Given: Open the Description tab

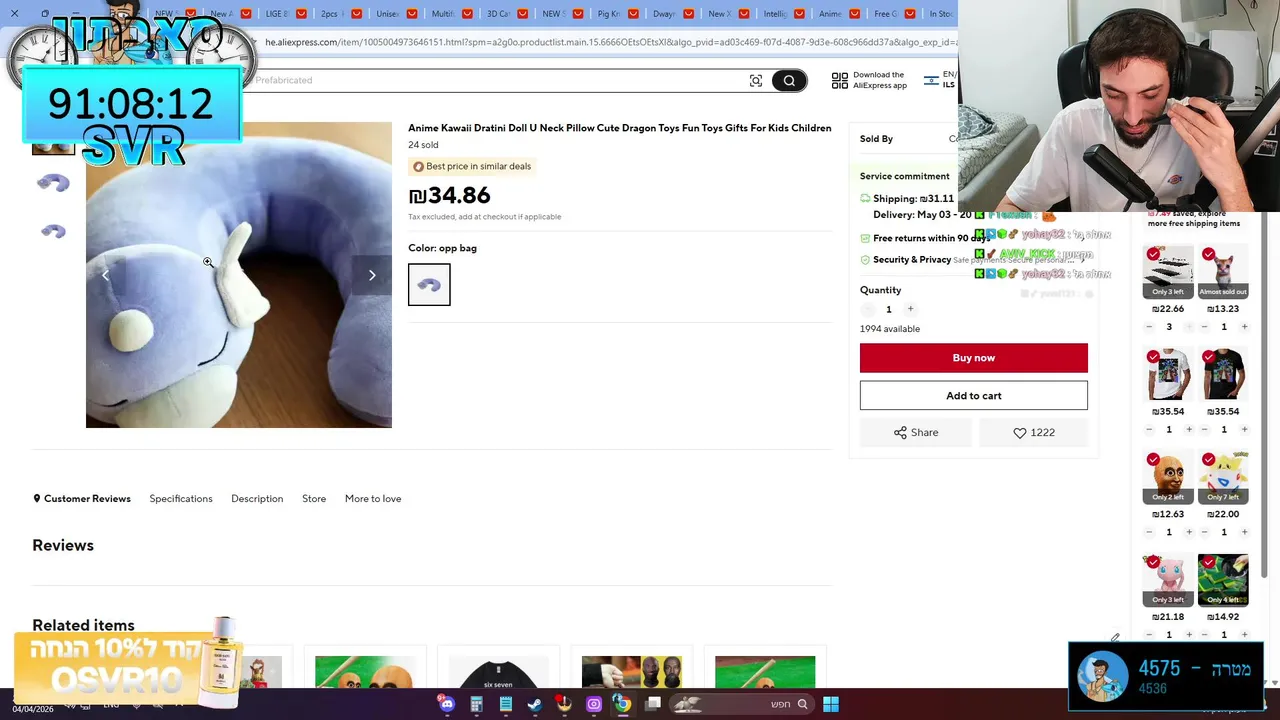Looking at the screenshot, I should [257, 499].
